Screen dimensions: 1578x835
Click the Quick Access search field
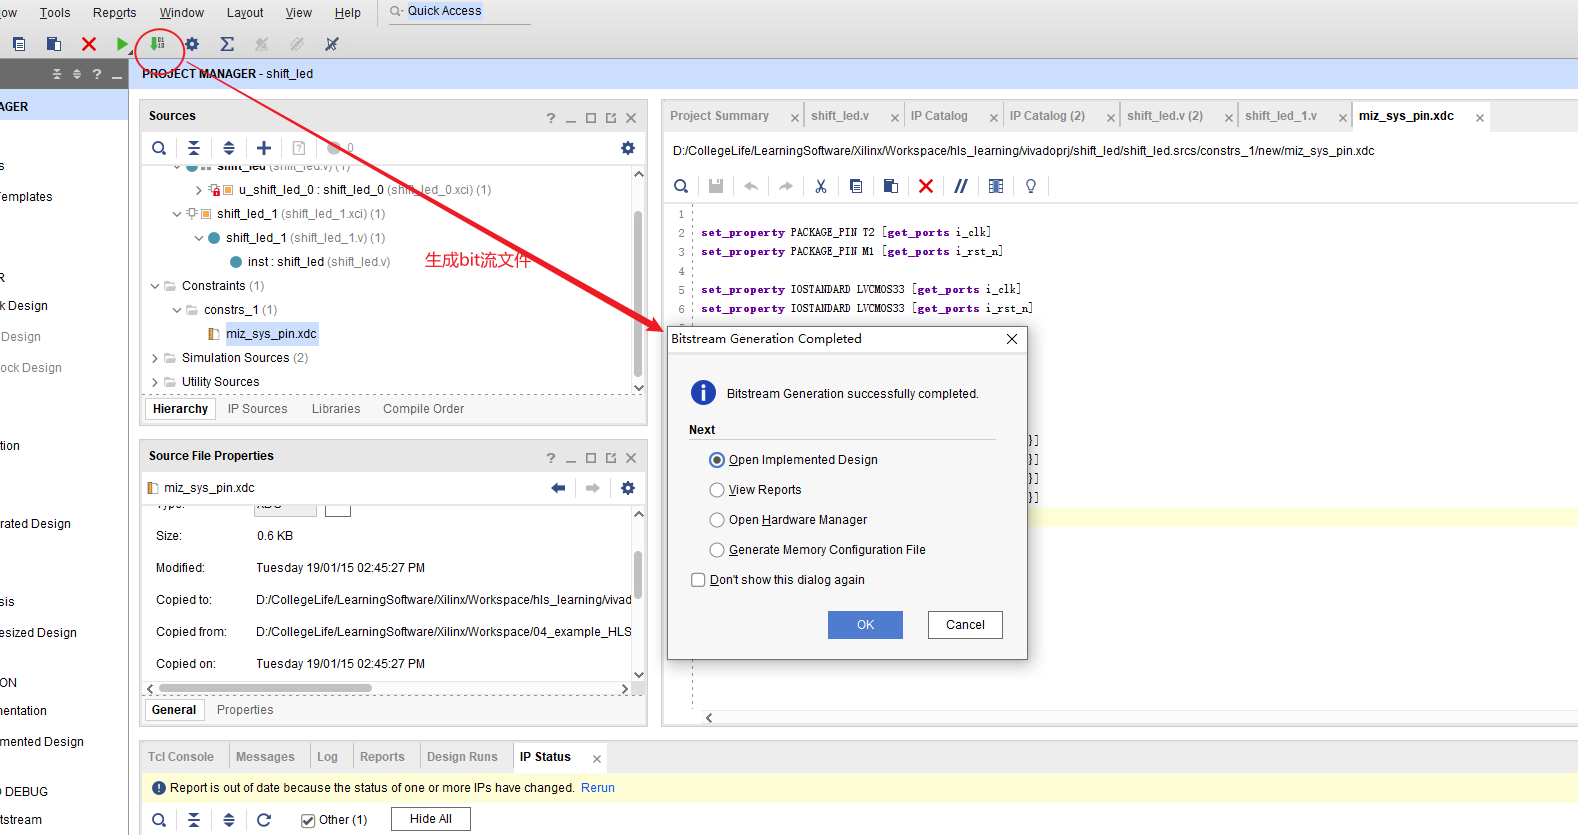pyautogui.click(x=460, y=12)
